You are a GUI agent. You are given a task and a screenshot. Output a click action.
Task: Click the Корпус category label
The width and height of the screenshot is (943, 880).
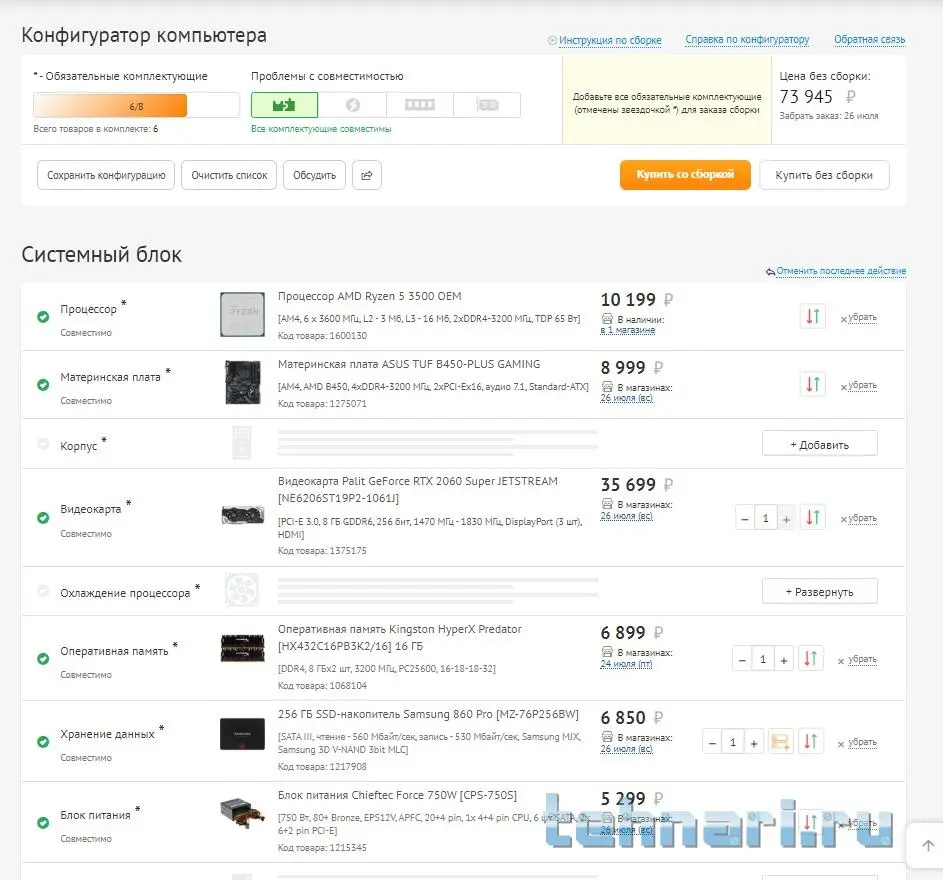78,446
